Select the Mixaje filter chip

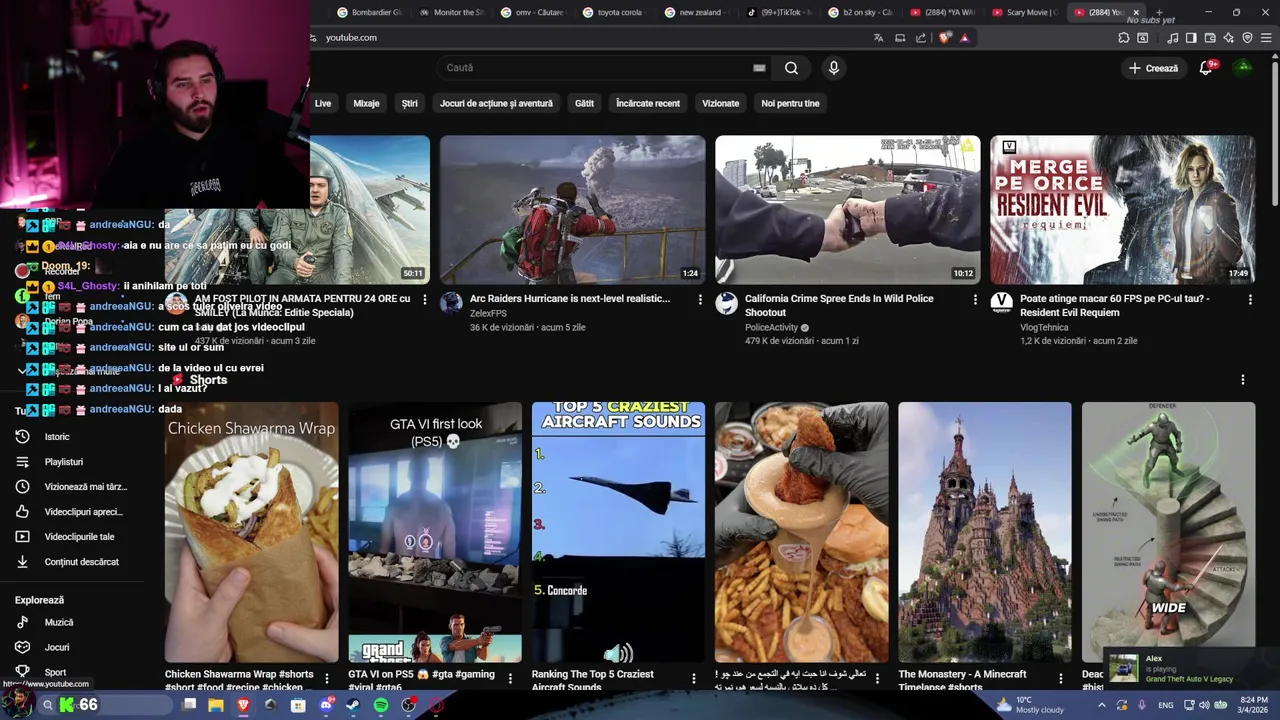coord(366,103)
